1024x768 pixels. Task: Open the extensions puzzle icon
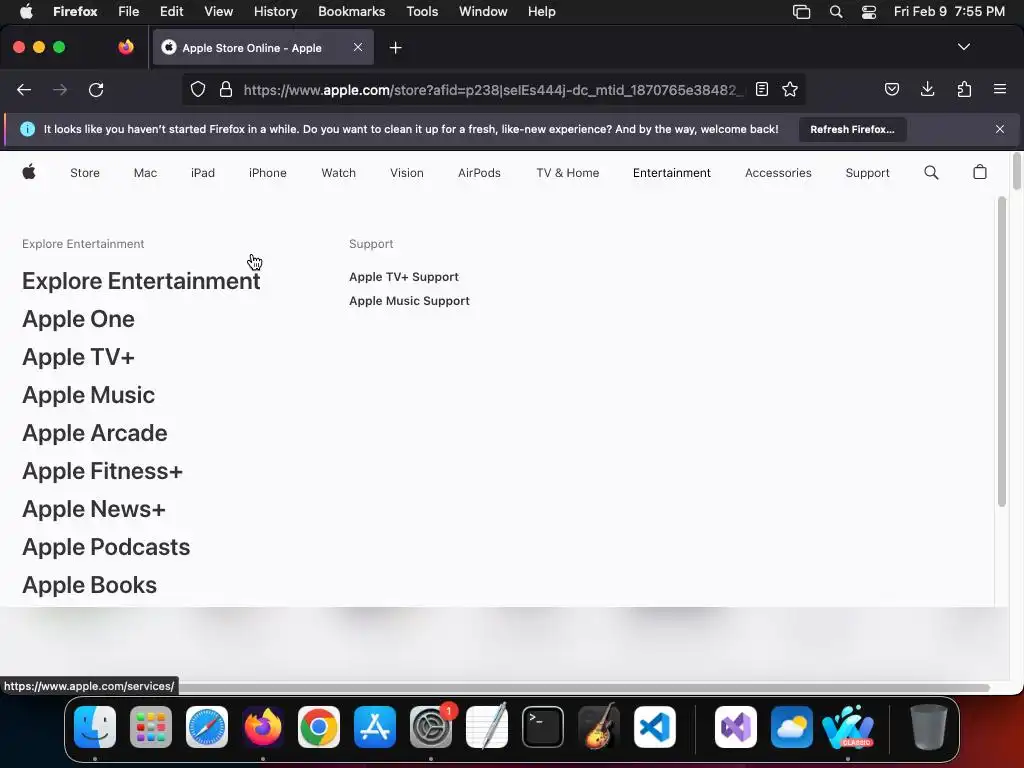pyautogui.click(x=964, y=89)
